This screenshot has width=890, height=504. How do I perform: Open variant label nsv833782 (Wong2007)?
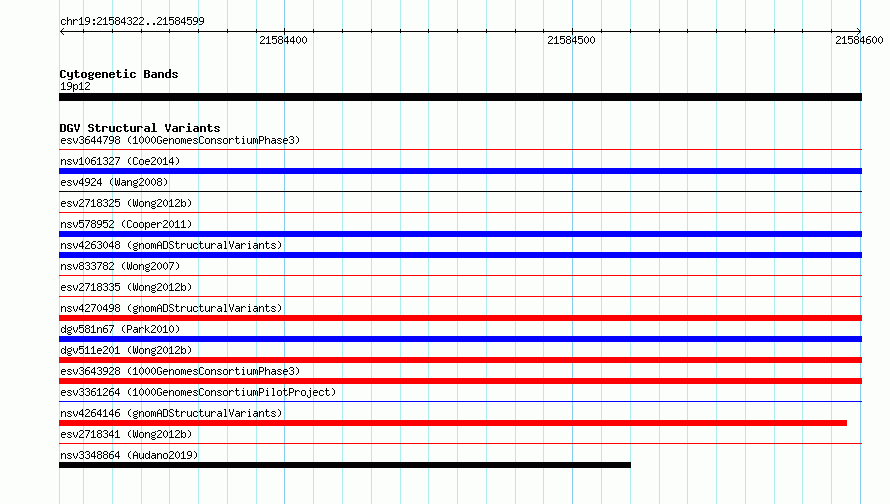click(120, 266)
